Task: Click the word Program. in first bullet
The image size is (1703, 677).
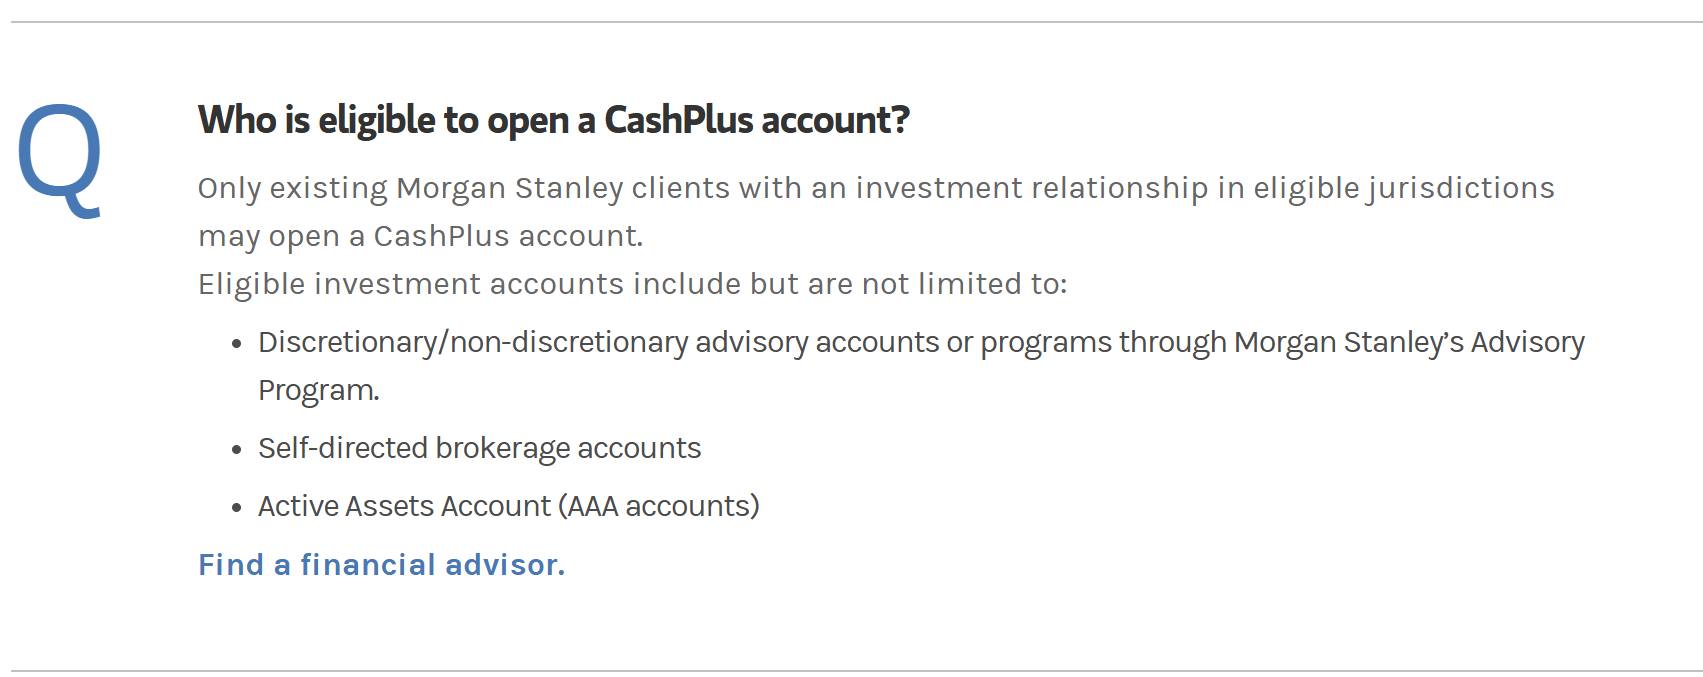Action: [x=318, y=390]
